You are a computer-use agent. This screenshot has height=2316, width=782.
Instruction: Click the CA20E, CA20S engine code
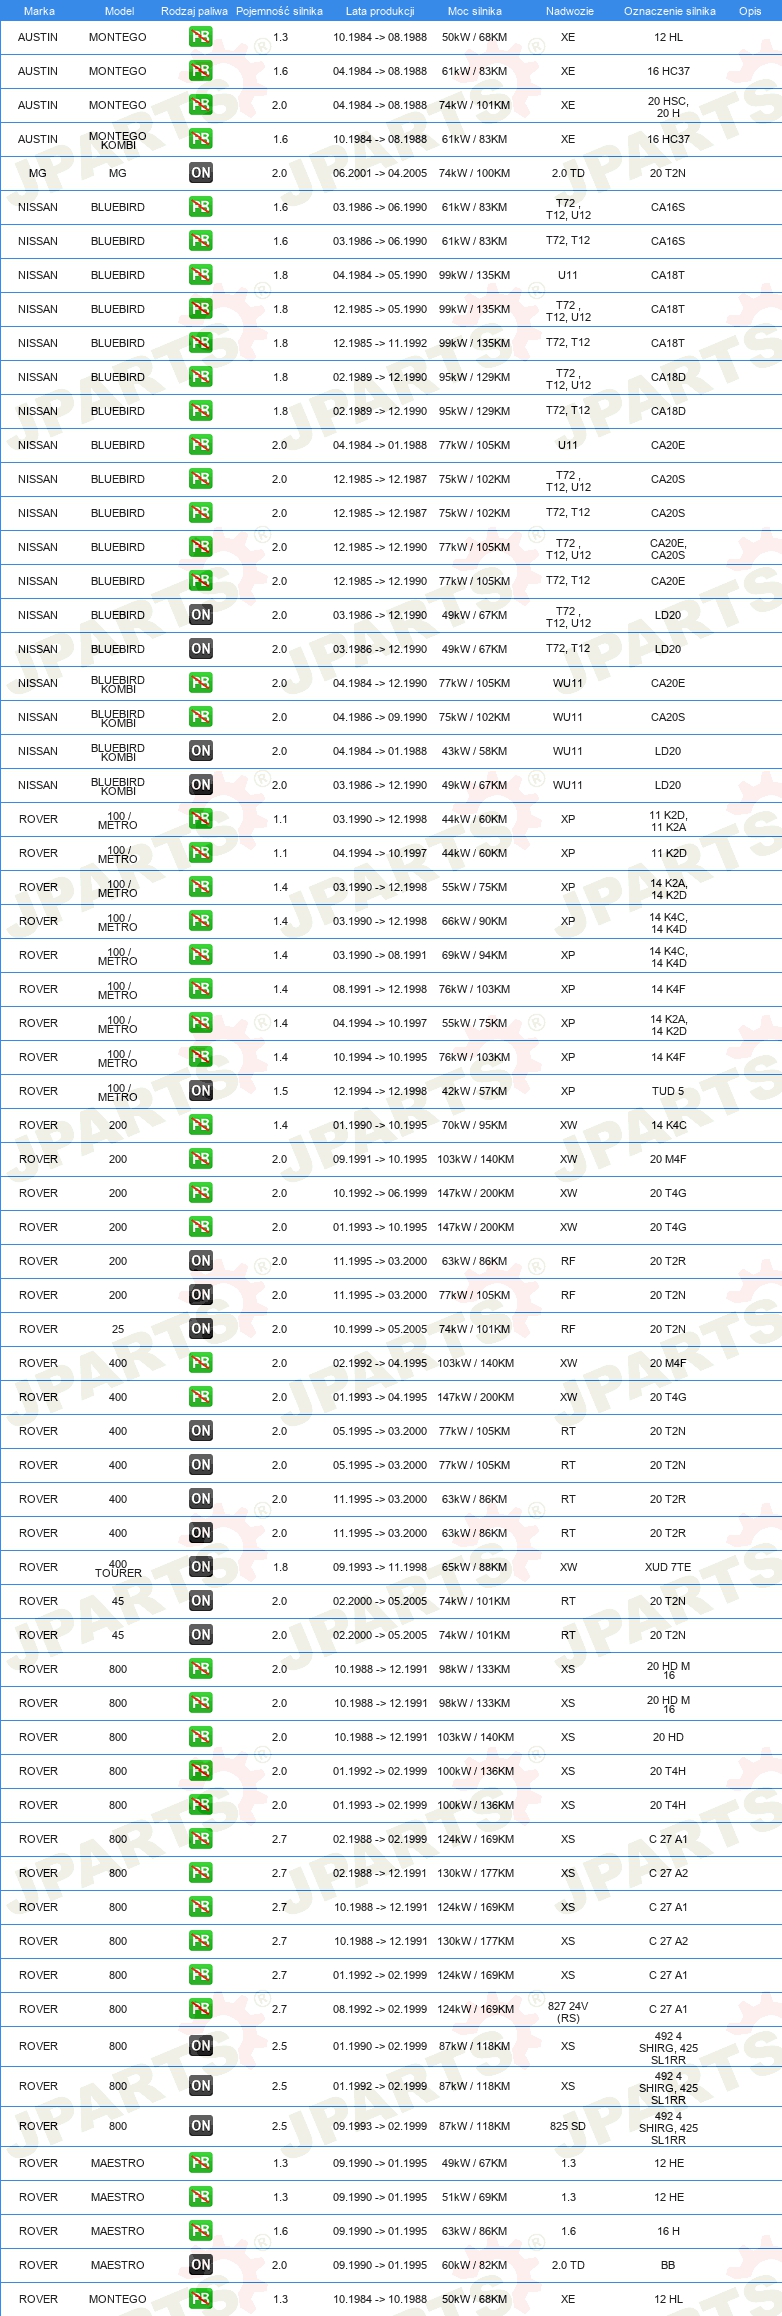(668, 549)
